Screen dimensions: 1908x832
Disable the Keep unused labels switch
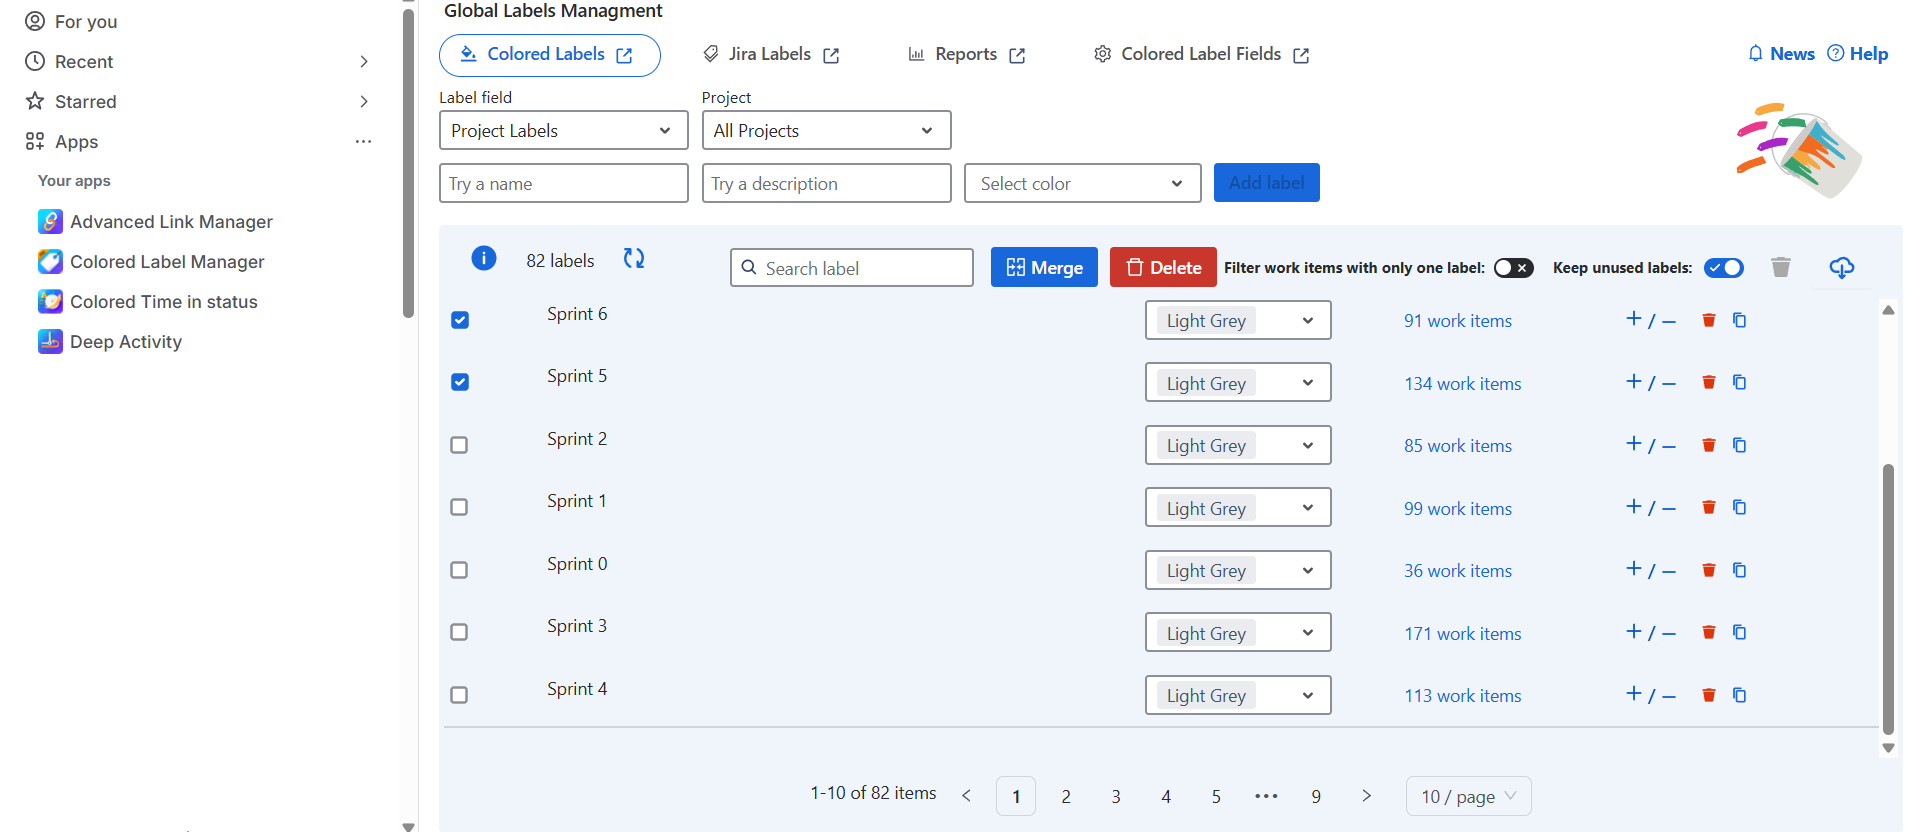point(1723,268)
